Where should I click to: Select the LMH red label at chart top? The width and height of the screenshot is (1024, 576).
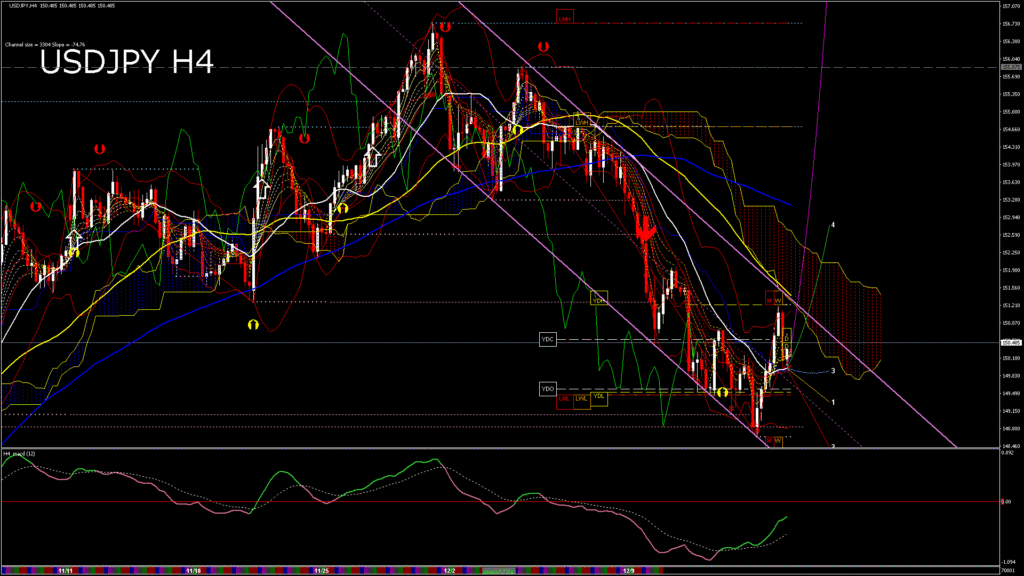(x=565, y=18)
